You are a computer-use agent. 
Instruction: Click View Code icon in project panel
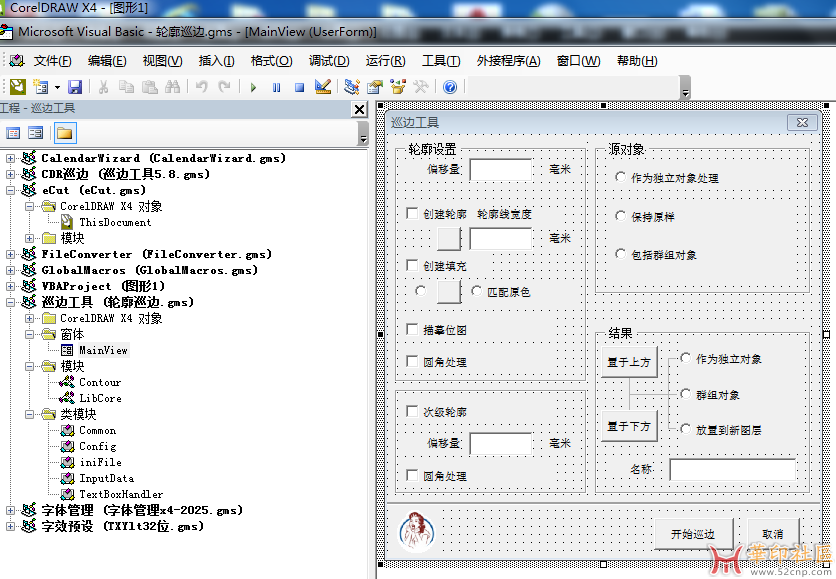[x=13, y=133]
